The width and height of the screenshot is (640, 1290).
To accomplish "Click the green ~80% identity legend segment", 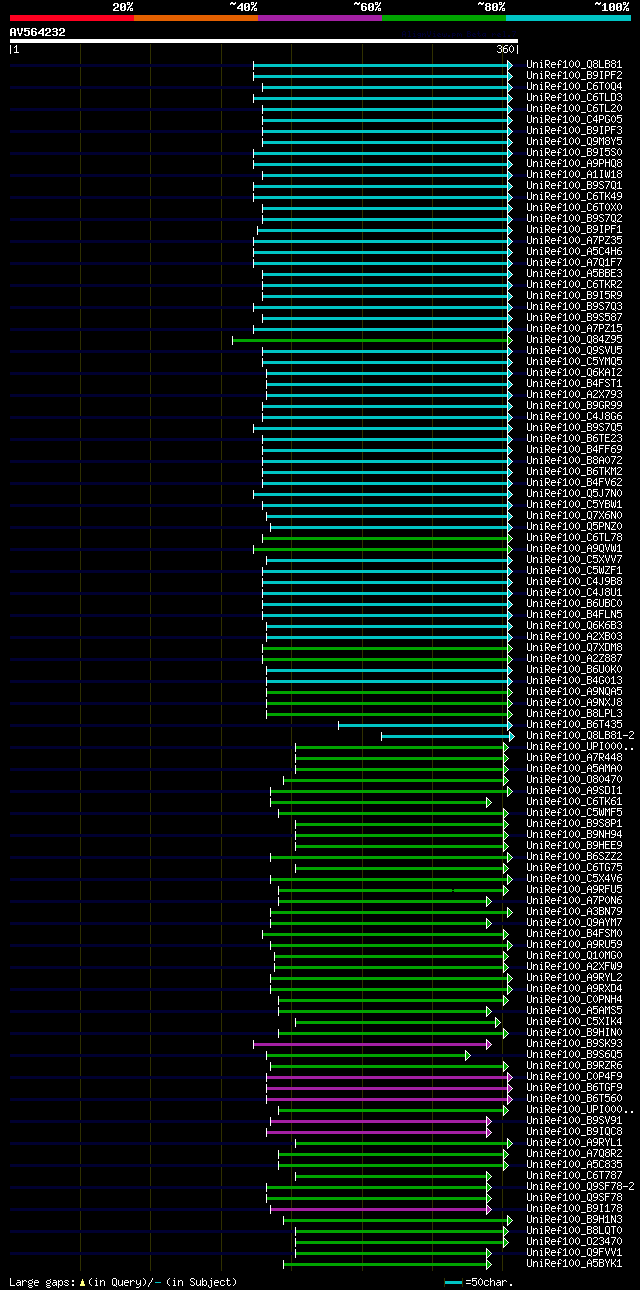I will pyautogui.click(x=444, y=17).
